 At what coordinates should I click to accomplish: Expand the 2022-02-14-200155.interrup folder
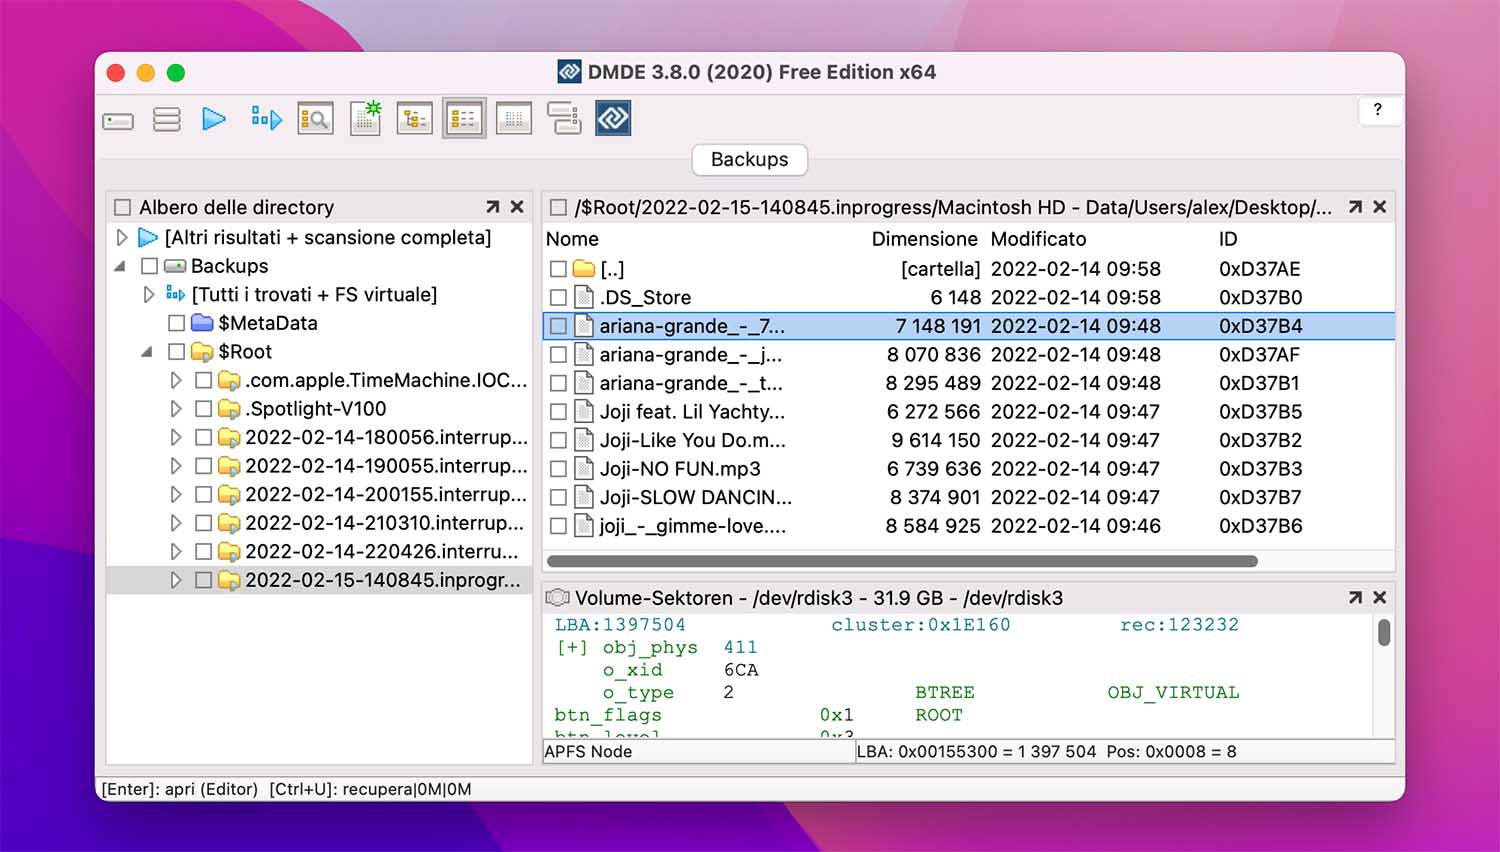176,494
